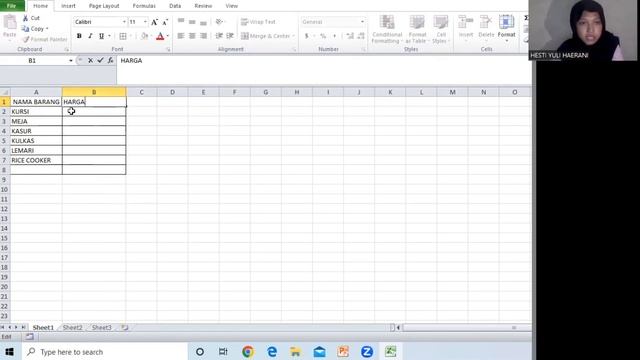Click Decrease Decimal icon
The image size is (640, 360).
coord(361,36)
